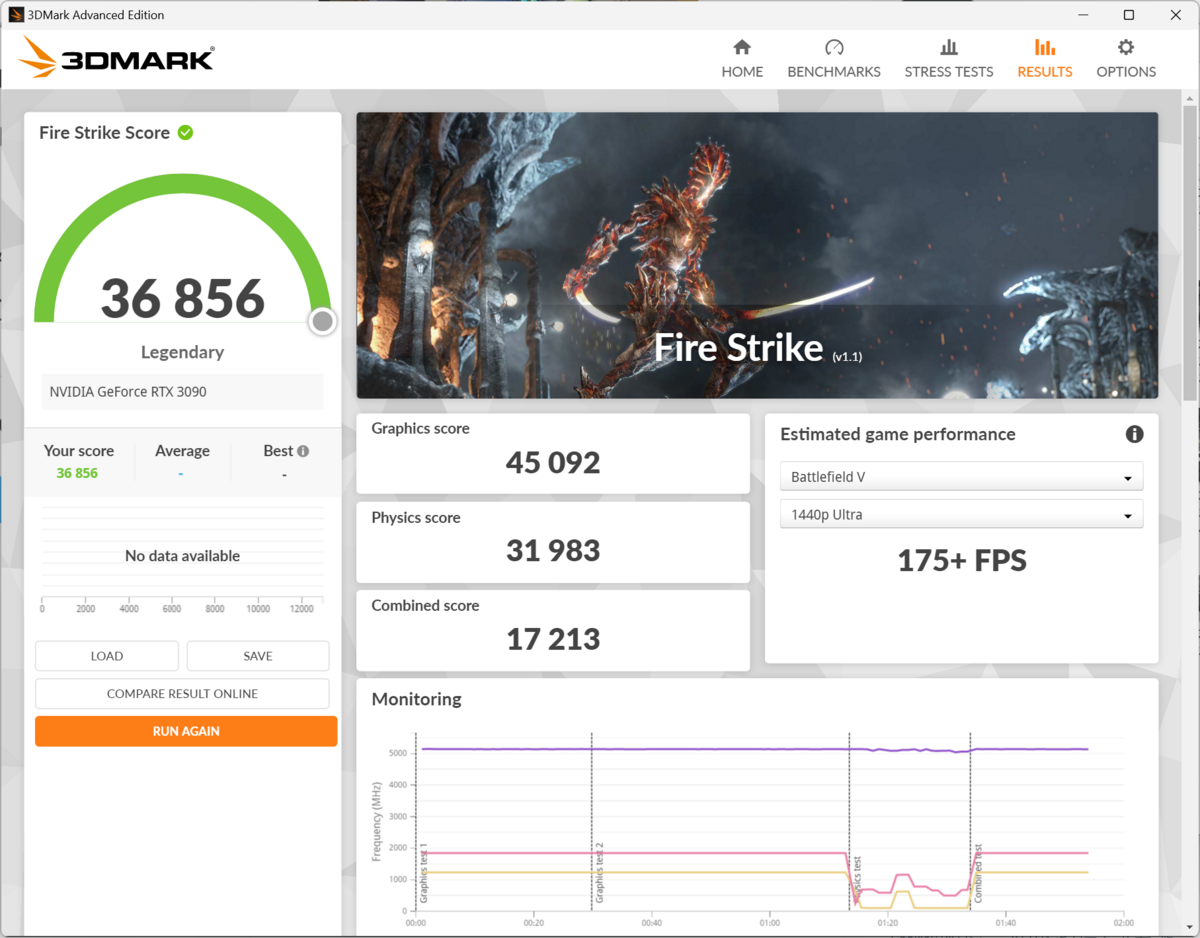
Task: Click the No data available text
Action: pos(182,556)
